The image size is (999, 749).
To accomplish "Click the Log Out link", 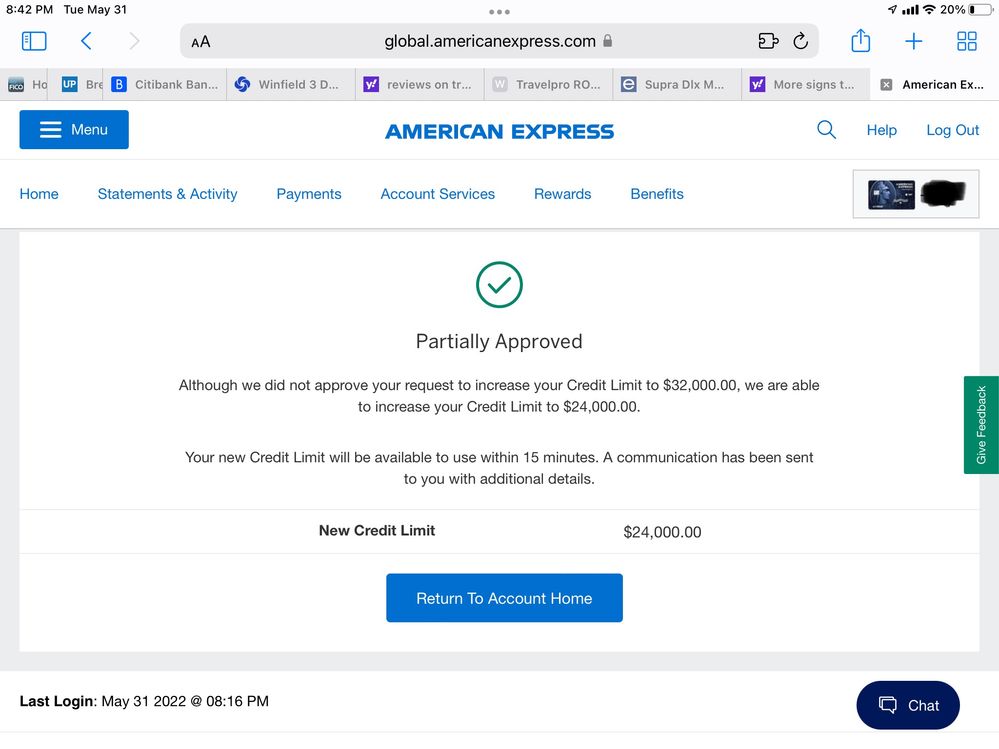I will click(952, 130).
